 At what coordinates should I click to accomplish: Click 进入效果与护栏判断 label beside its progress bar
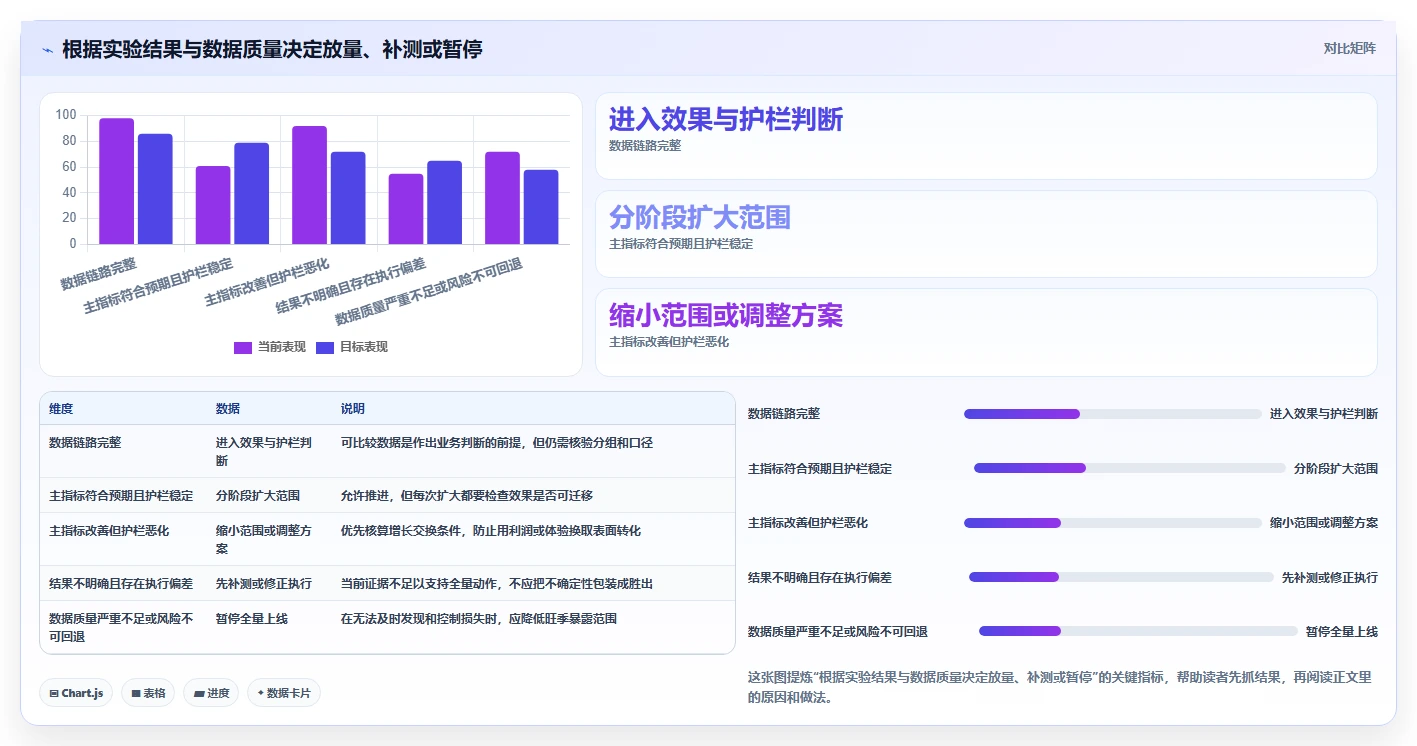click(1324, 414)
